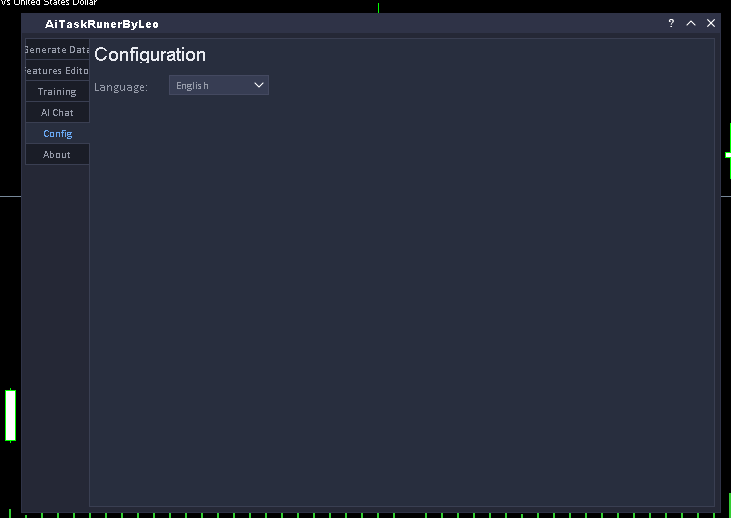Click the empty area of Configuration panel

(400, 300)
